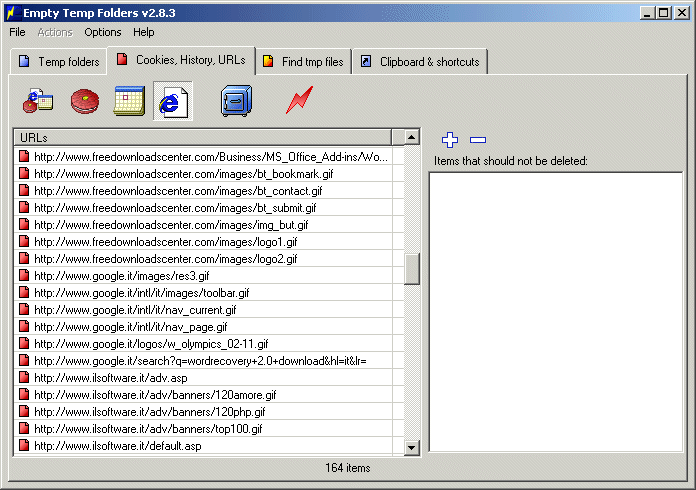696x490 pixels.
Task: Click the '164 items' status text
Action: click(348, 468)
